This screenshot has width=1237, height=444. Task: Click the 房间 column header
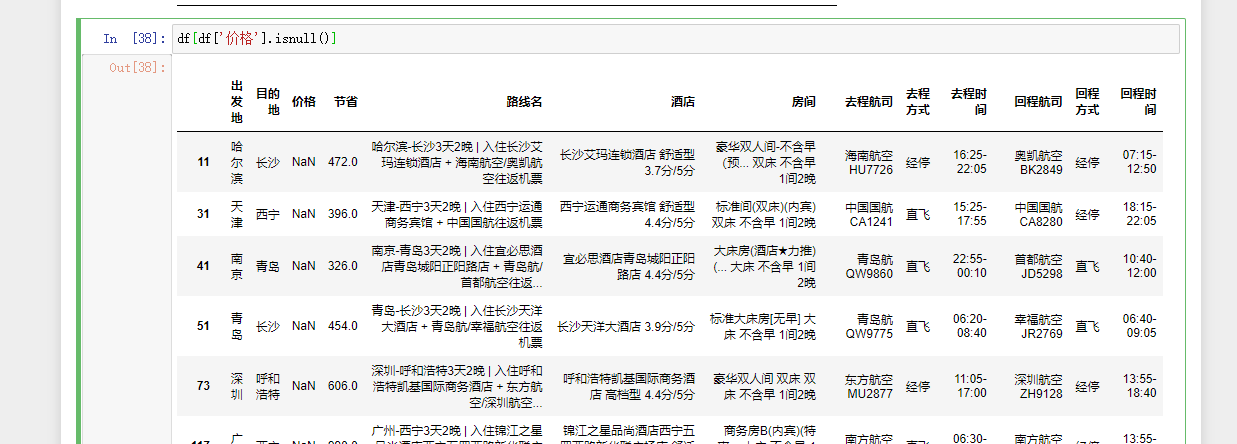coord(803,102)
